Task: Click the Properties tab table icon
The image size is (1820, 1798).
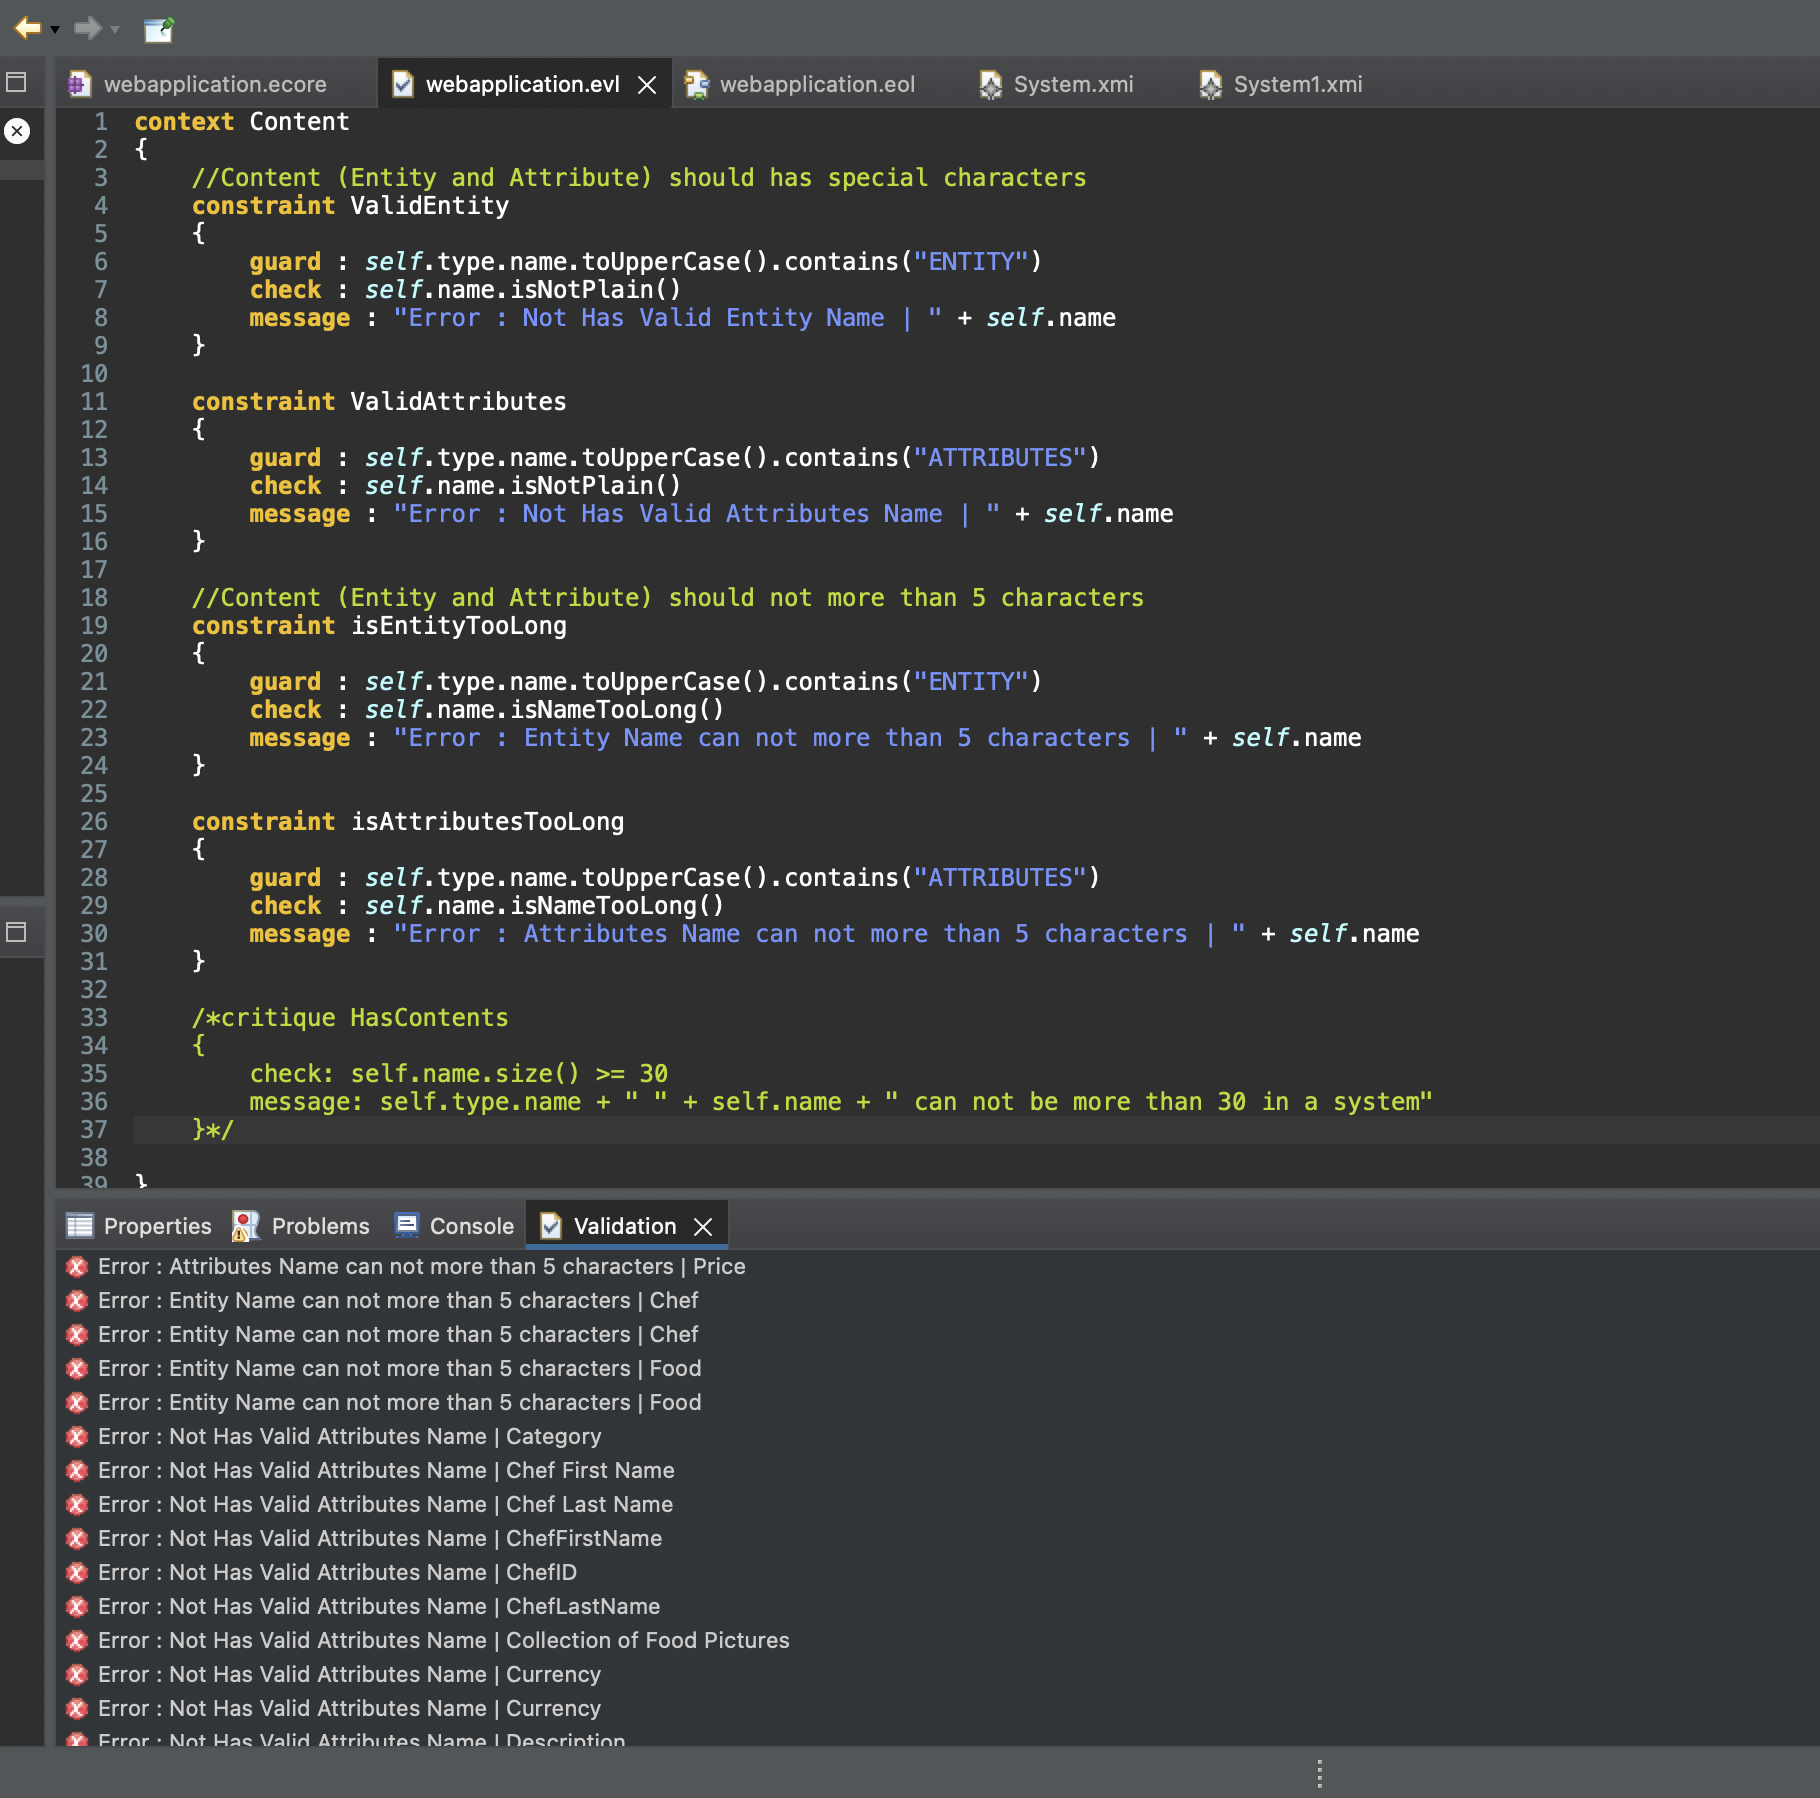Action: pyautogui.click(x=79, y=1226)
